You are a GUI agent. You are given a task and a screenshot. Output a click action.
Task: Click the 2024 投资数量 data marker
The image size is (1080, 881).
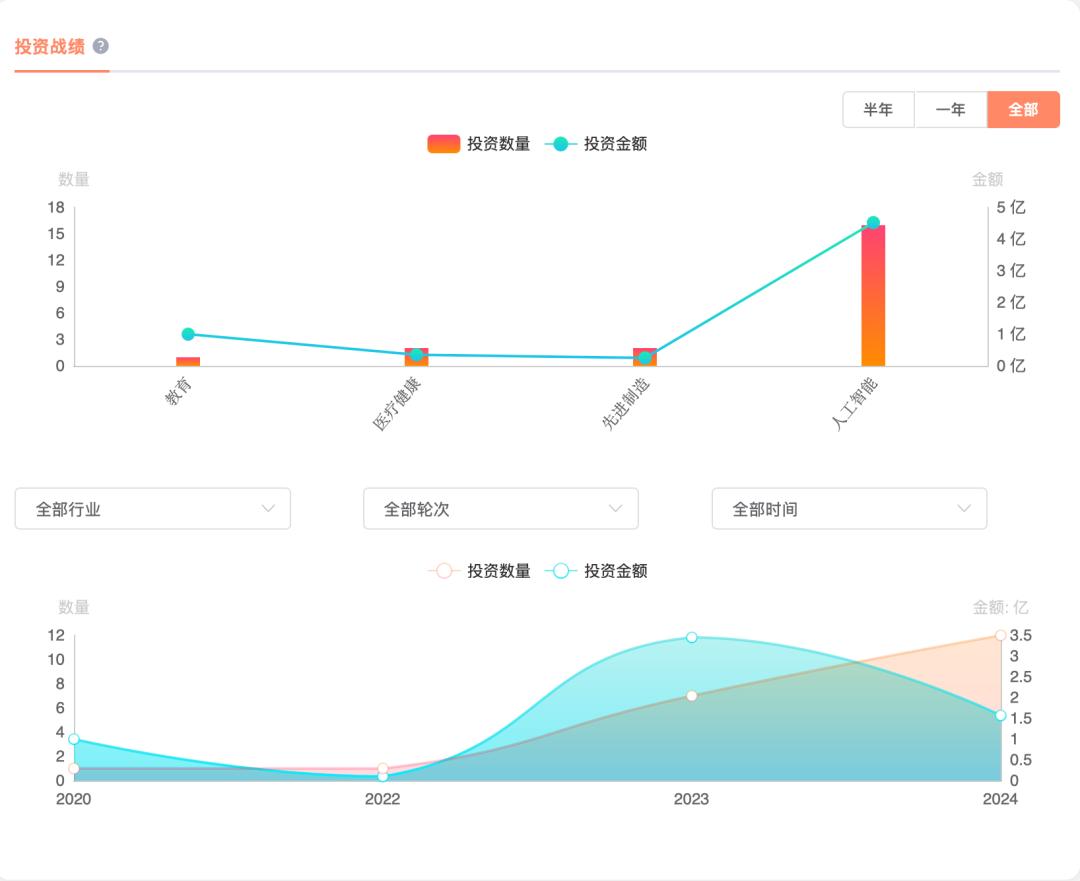1000,635
